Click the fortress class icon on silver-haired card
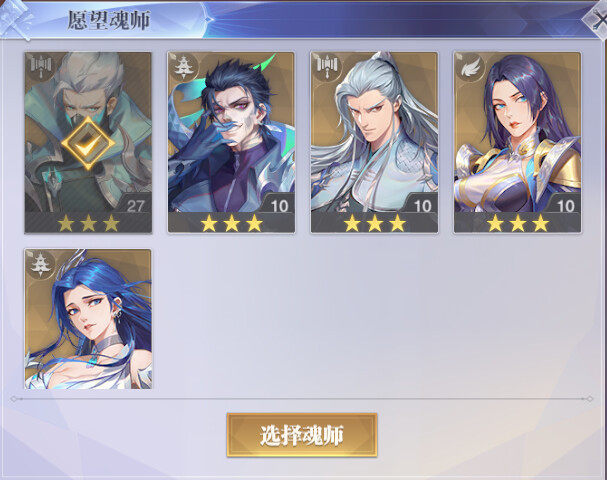607x480 pixels. tap(326, 66)
